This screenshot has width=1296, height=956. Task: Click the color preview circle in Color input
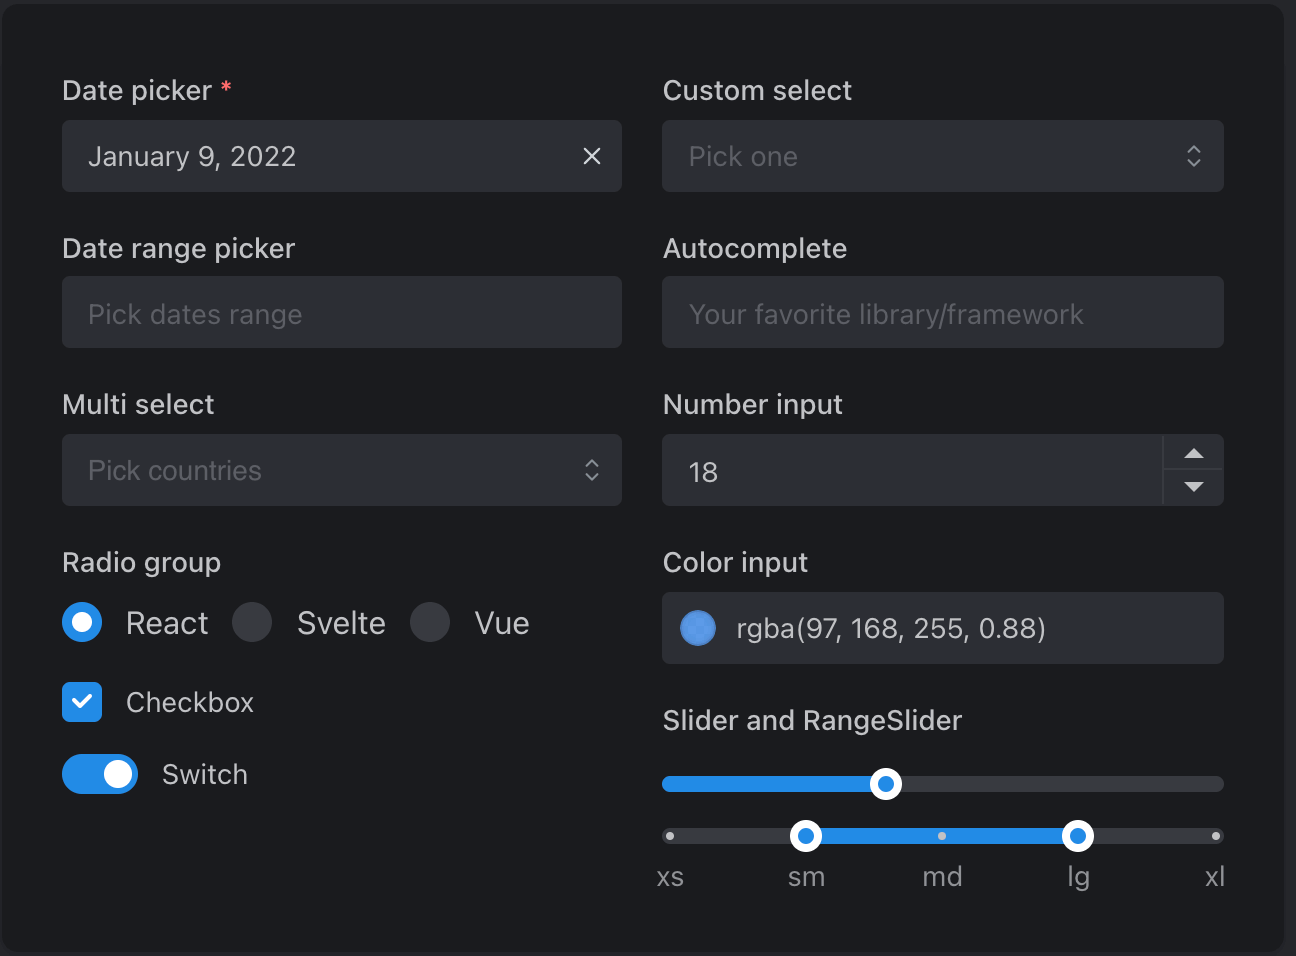[697, 628]
